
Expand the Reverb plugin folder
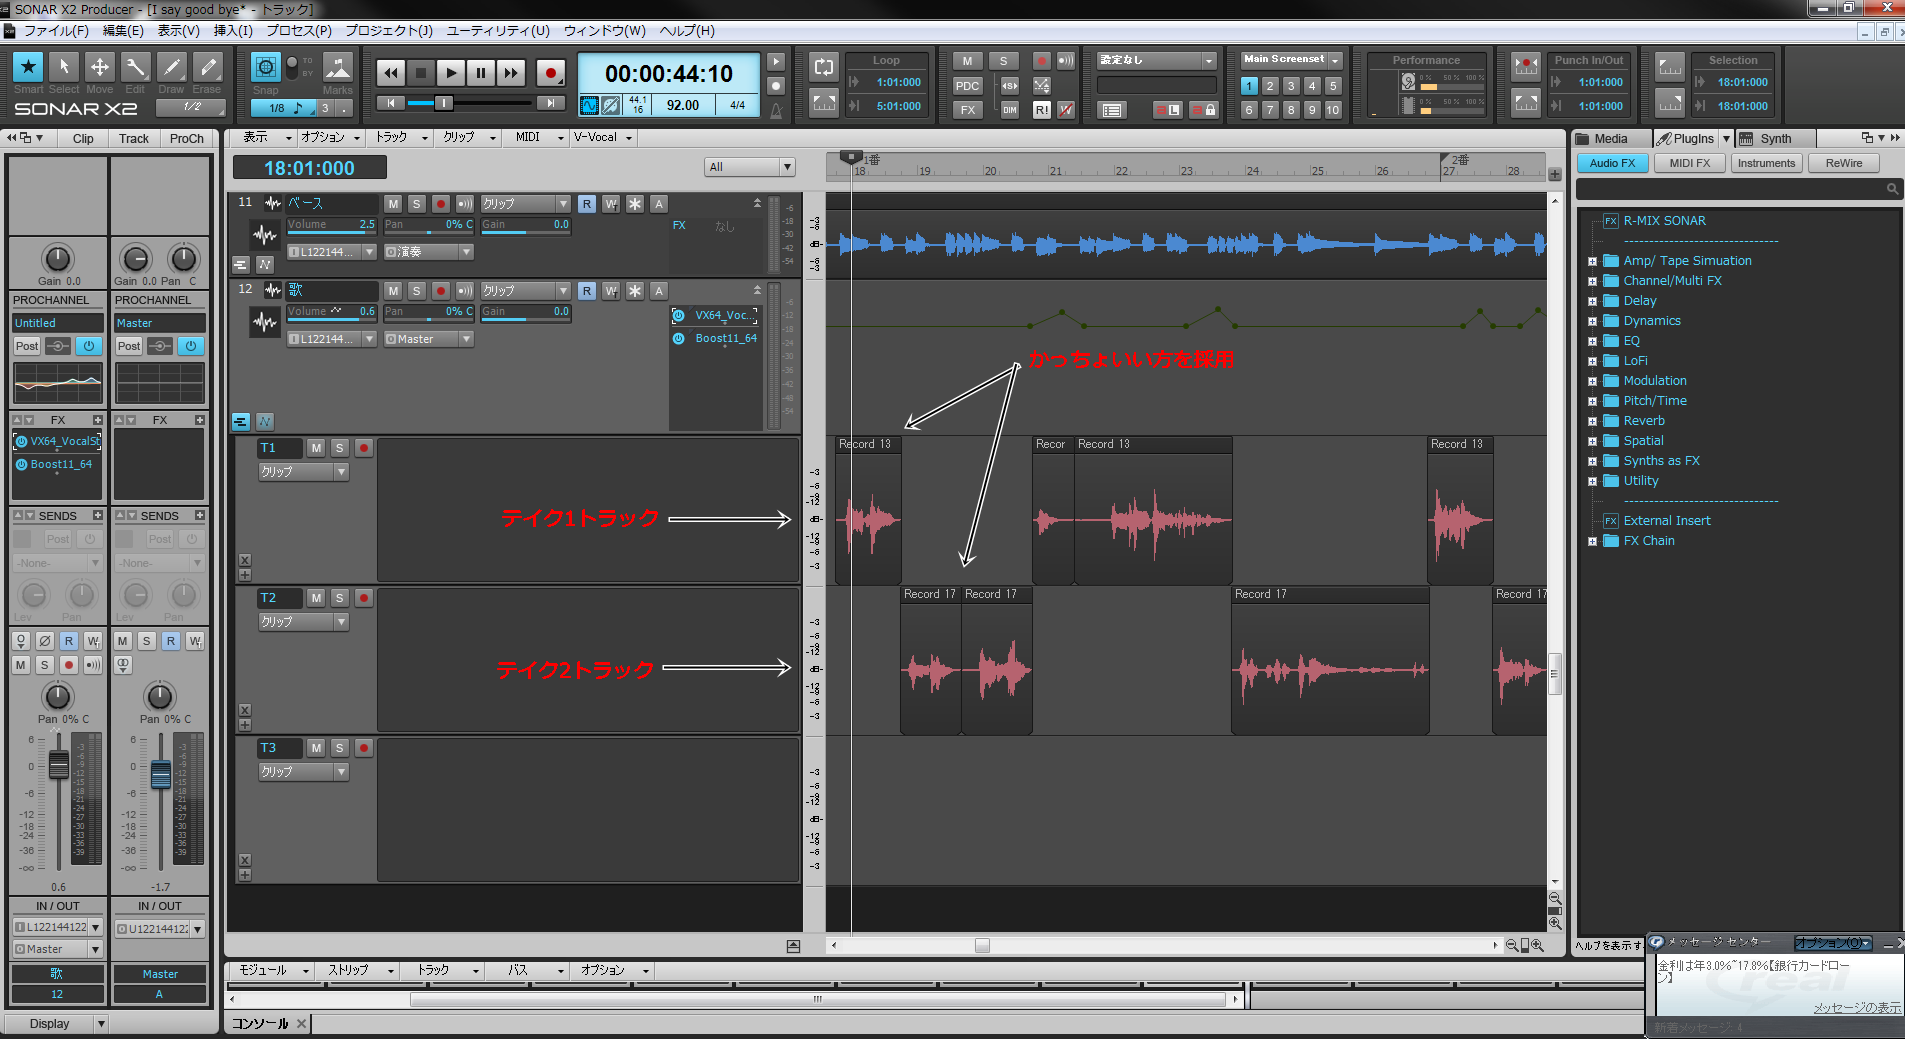1592,421
